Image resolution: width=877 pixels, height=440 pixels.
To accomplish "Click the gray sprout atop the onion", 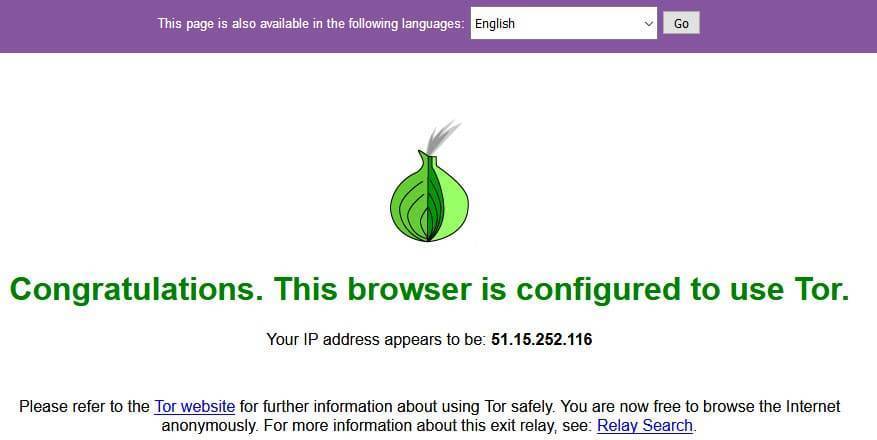I will 443,137.
